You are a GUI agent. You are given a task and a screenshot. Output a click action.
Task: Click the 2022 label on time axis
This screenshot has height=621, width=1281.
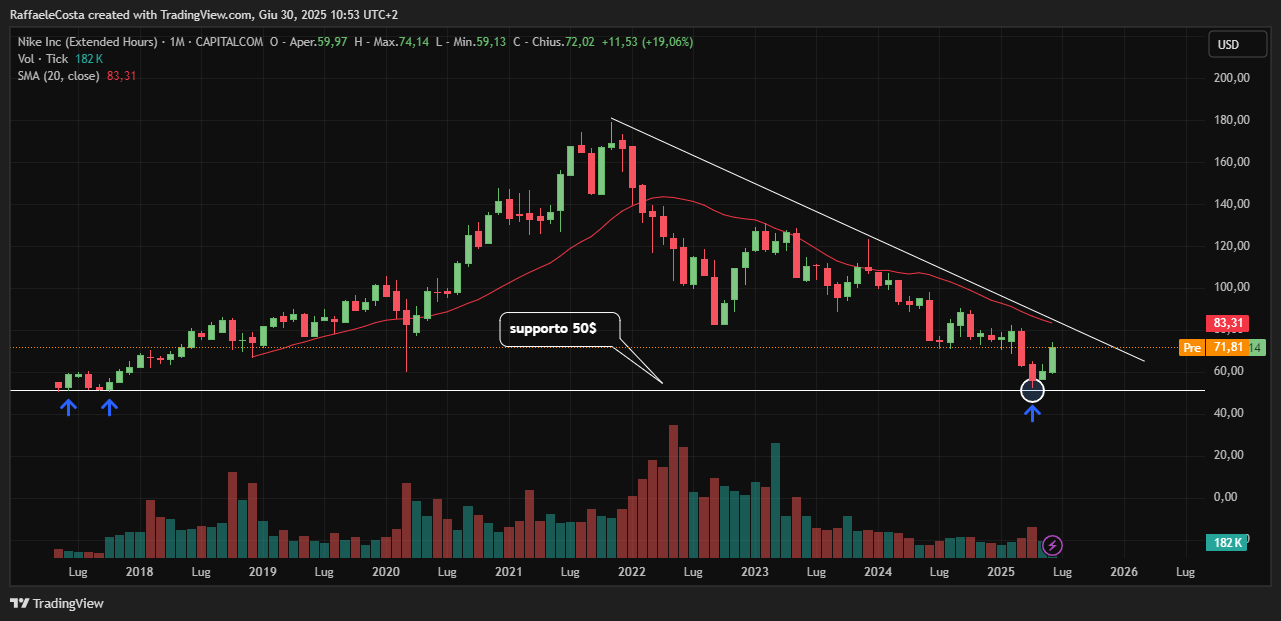tap(631, 572)
